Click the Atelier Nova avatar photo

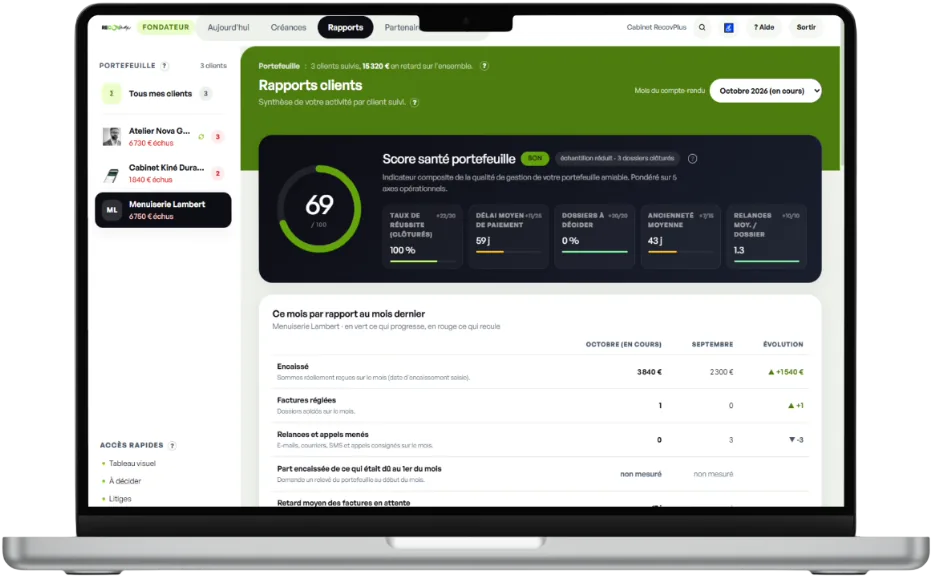coord(112,137)
